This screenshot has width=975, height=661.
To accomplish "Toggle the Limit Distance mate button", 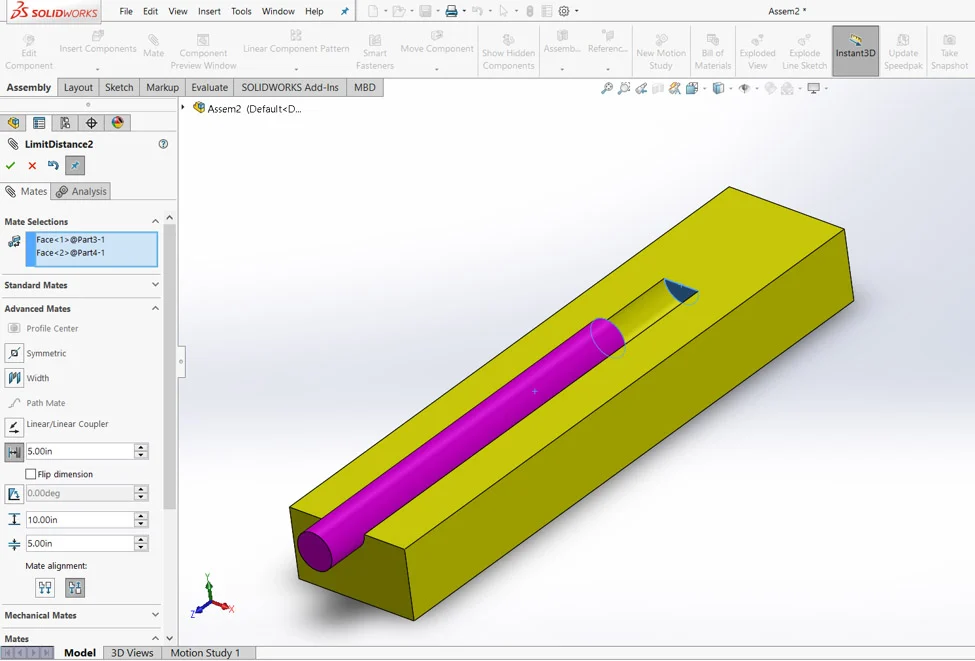I will (14, 451).
